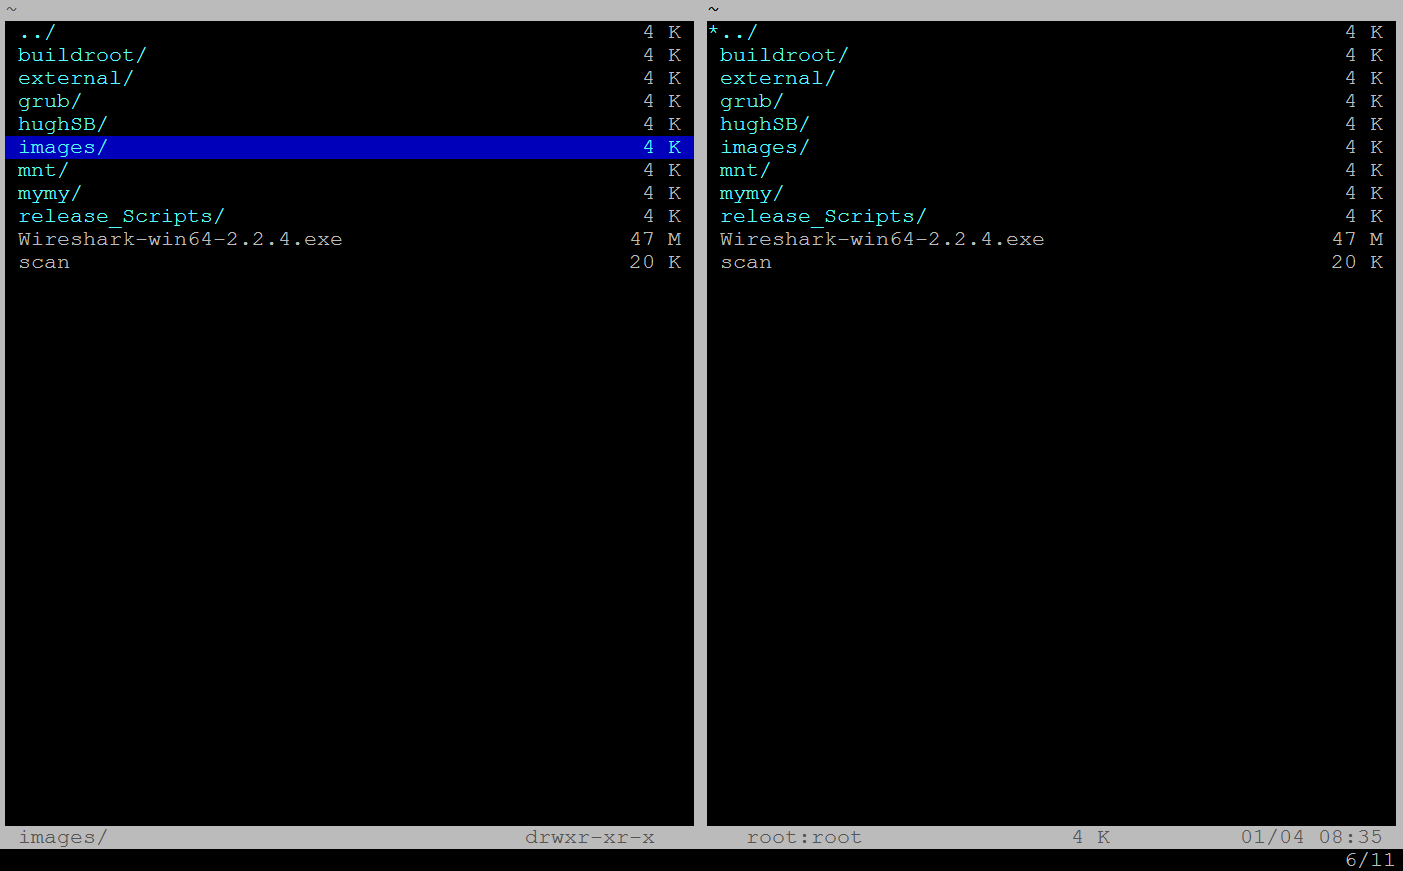Select Wireshark-win64-2.2.4.exe in right pane
This screenshot has height=871, width=1403.
(882, 239)
